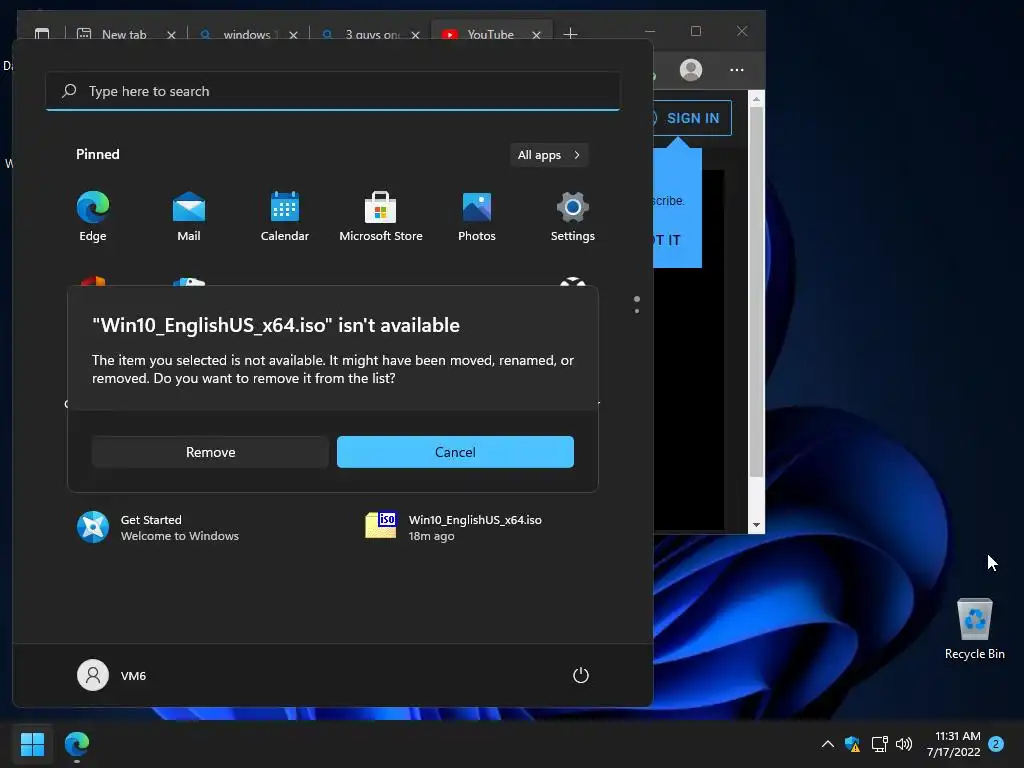Close the New tab browser tab
The height and width of the screenshot is (768, 1024).
[x=171, y=35]
